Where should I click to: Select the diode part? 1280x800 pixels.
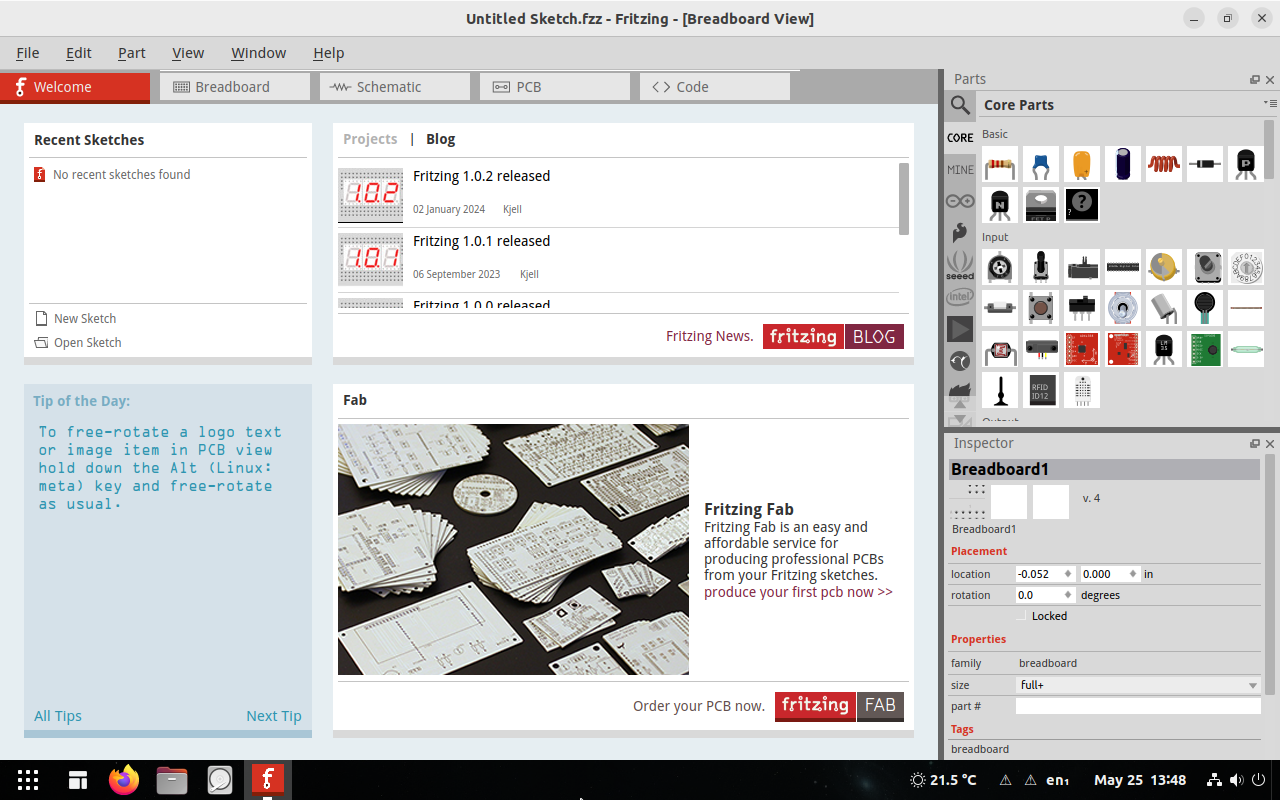tap(1205, 164)
